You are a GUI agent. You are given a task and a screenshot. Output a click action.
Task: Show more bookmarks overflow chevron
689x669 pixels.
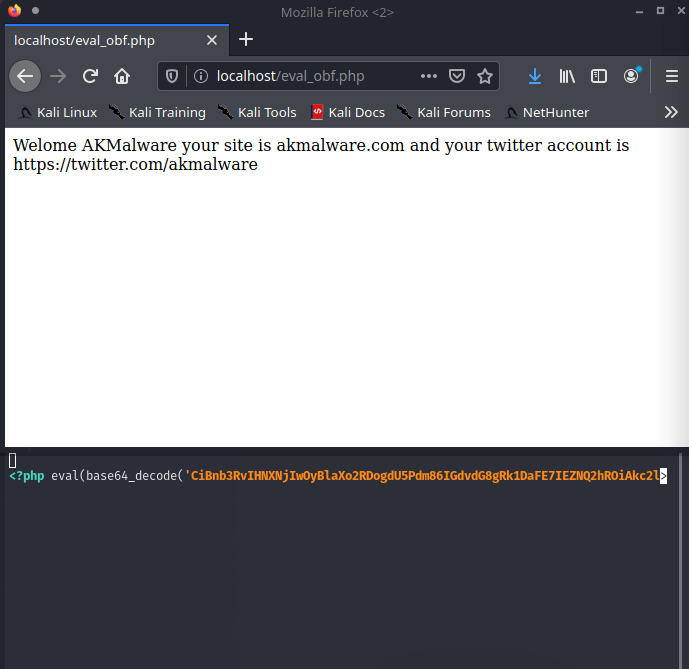[671, 112]
